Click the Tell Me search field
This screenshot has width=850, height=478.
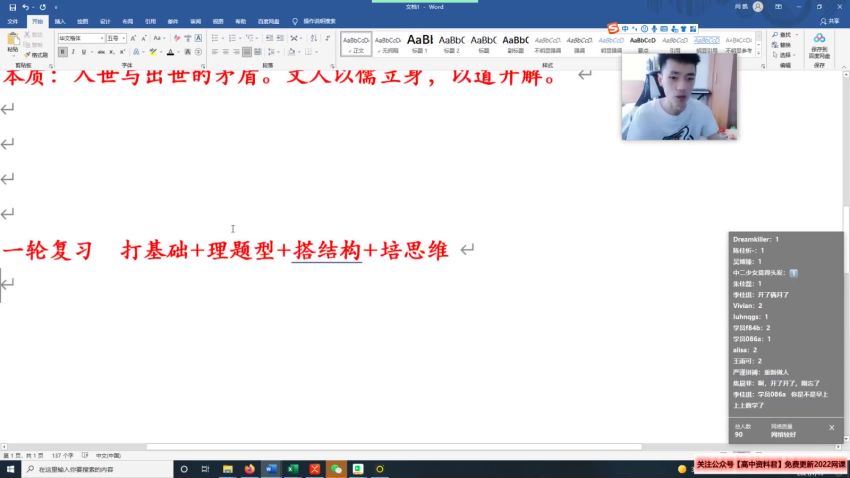[x=315, y=21]
